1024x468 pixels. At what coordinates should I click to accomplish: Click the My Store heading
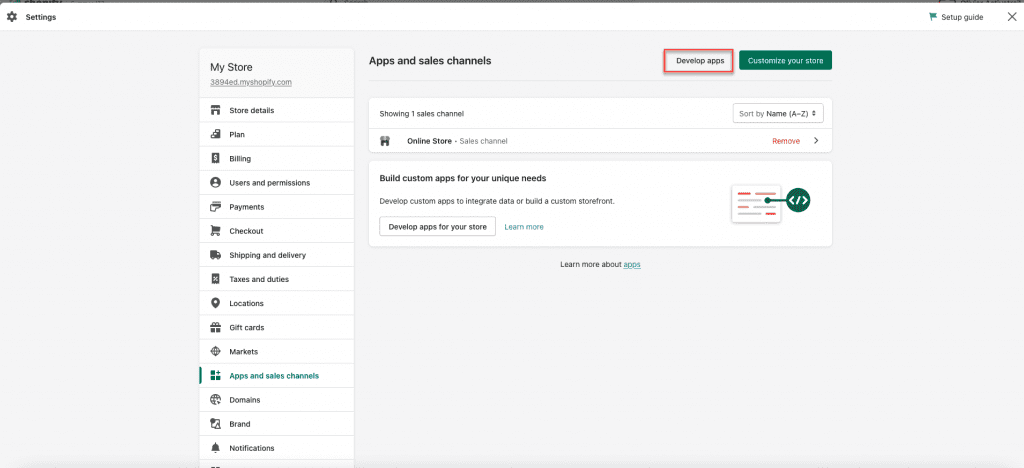[x=231, y=67]
